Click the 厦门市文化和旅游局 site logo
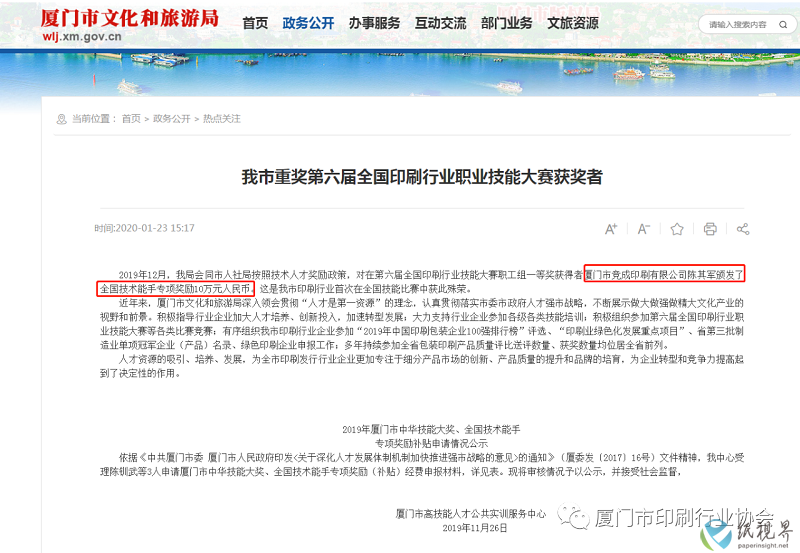Viewport: 800px width, 553px height. (130, 18)
